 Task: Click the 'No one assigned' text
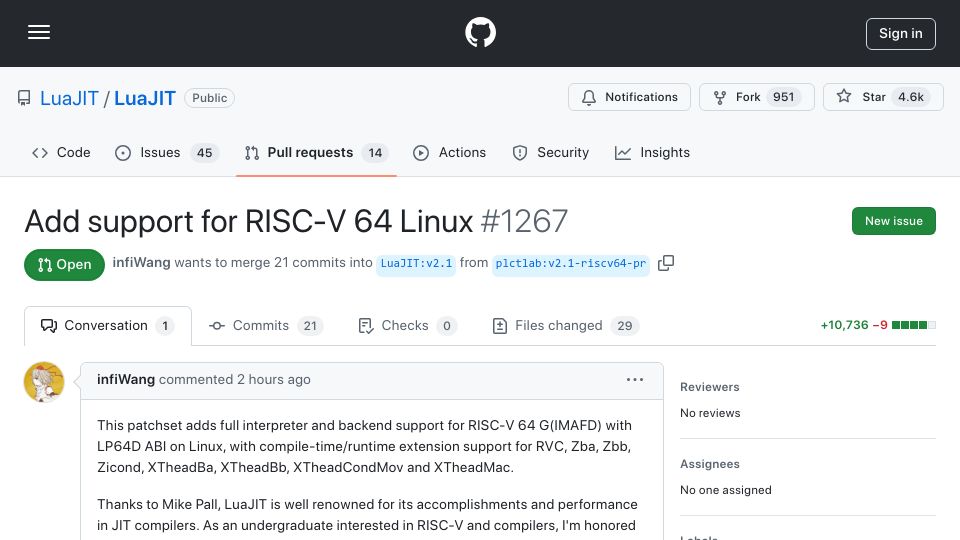(x=726, y=490)
